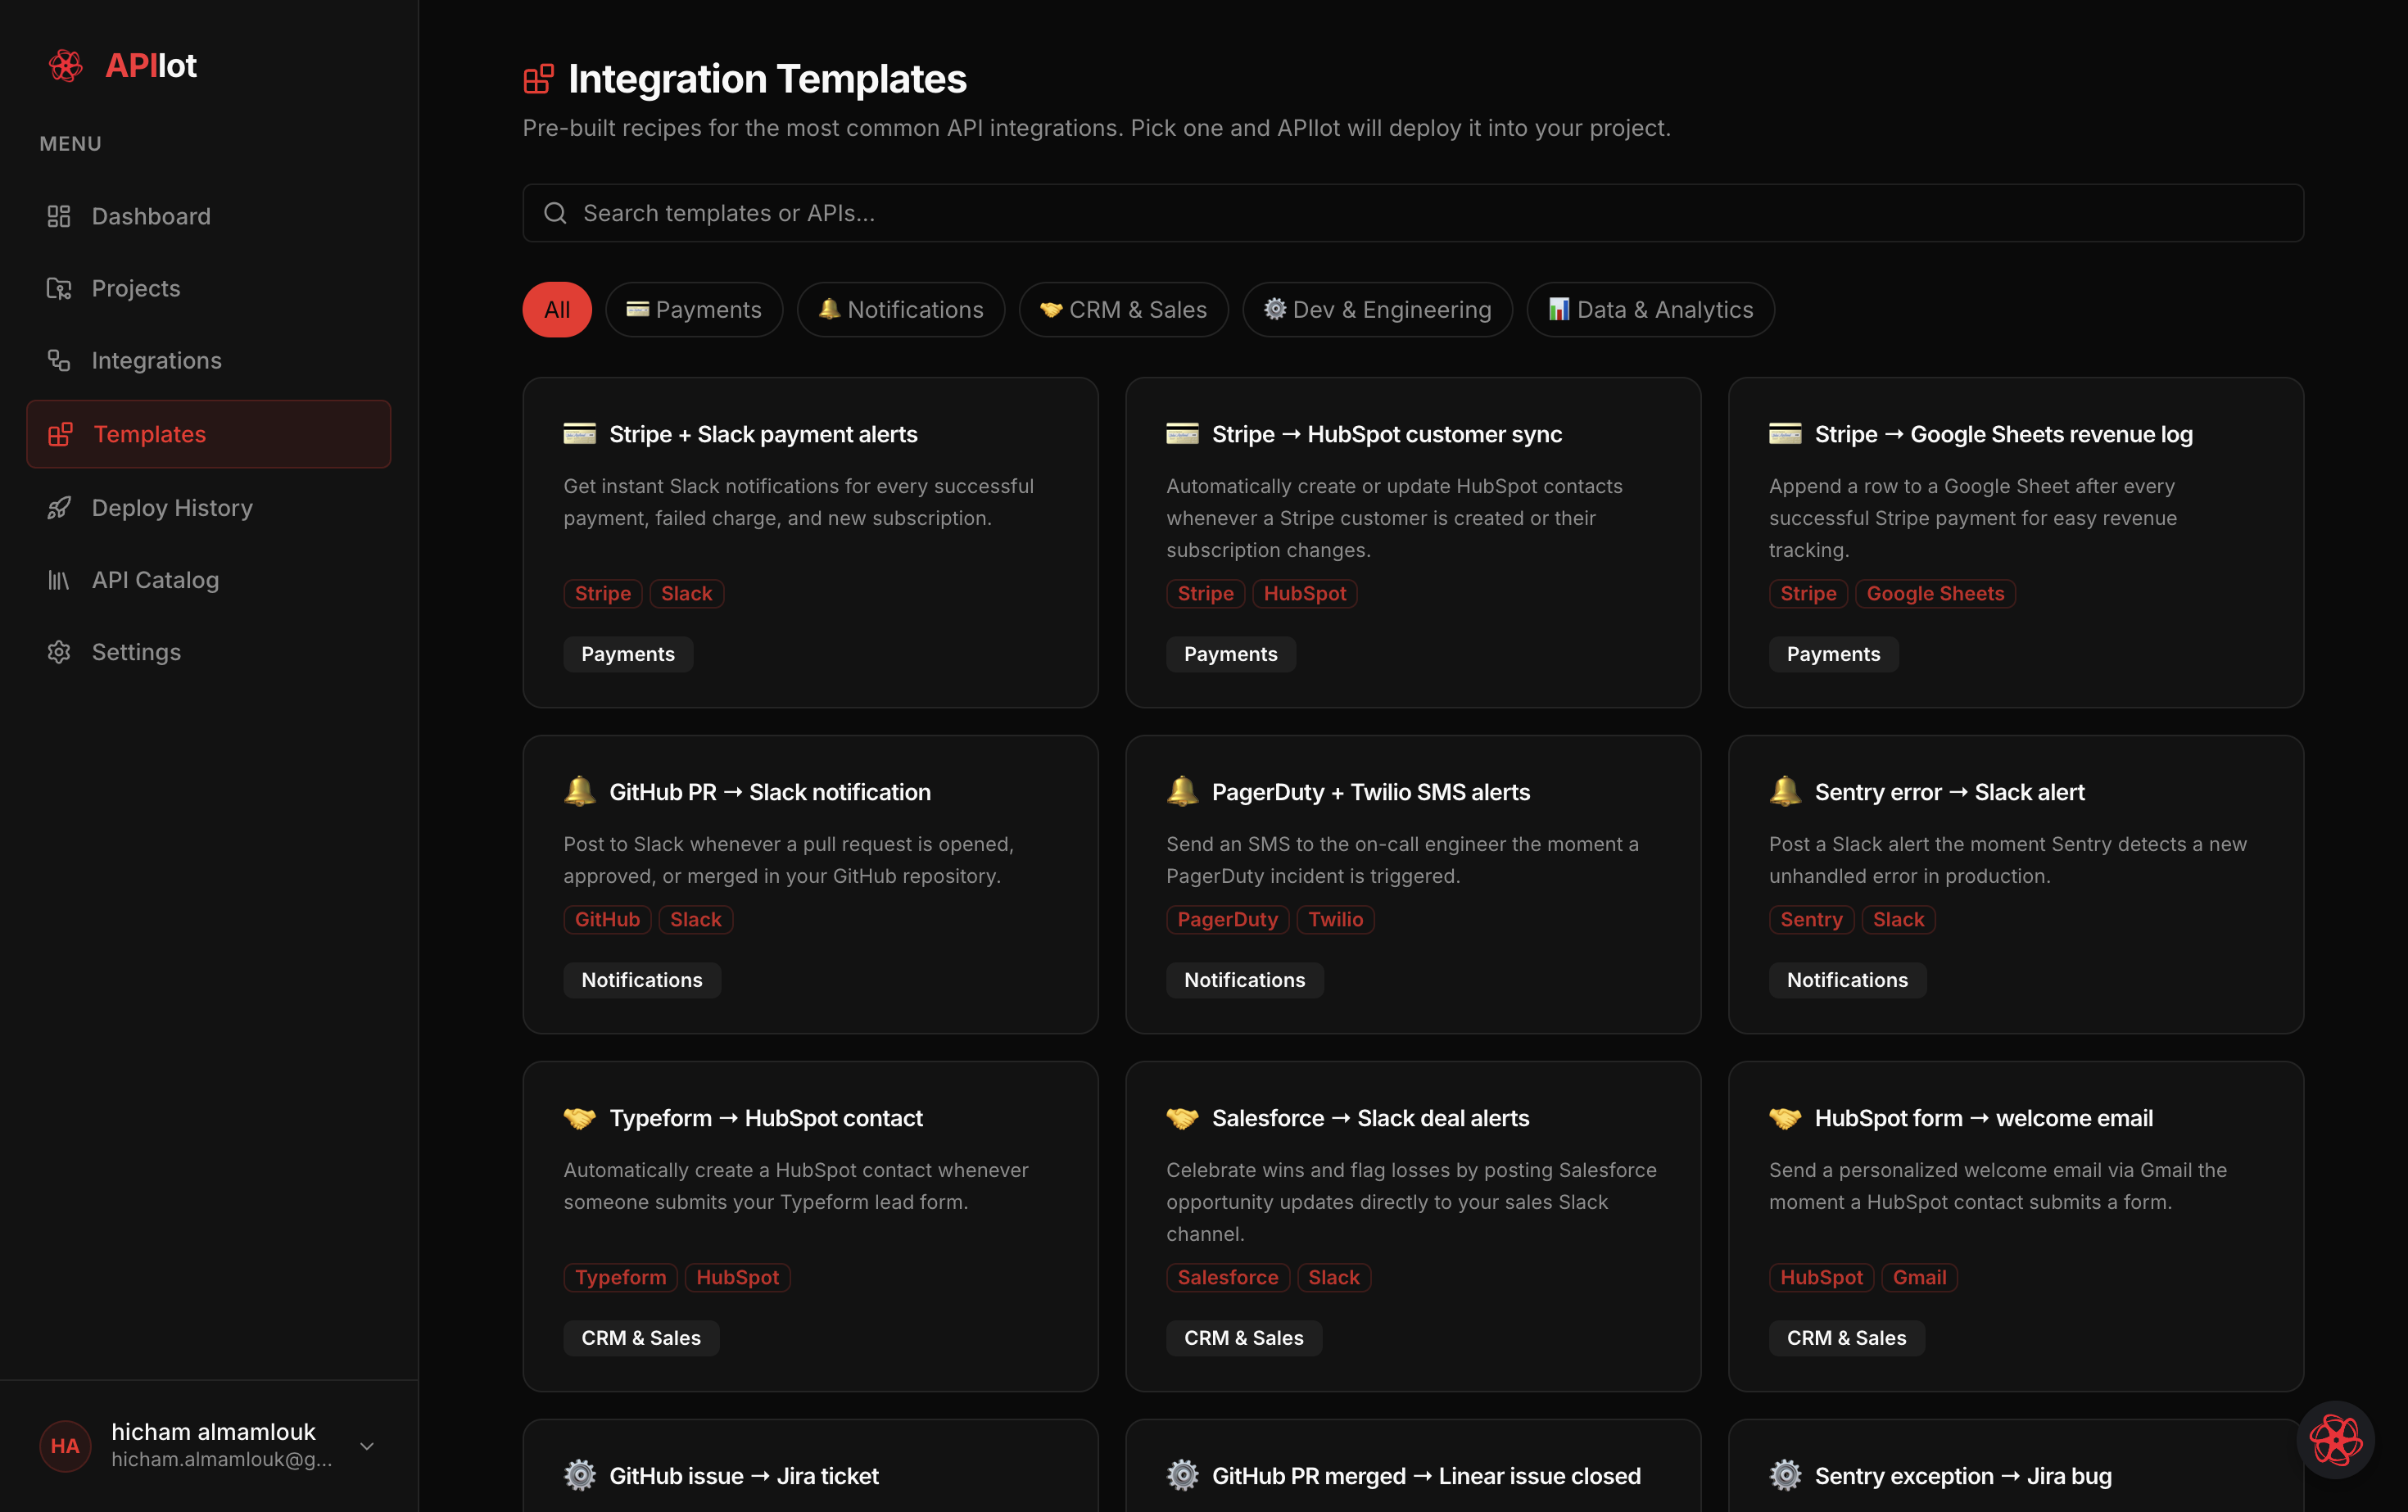The height and width of the screenshot is (1512, 2408).
Task: Open Stripe + Slack payment alerts template
Action: (x=810, y=542)
